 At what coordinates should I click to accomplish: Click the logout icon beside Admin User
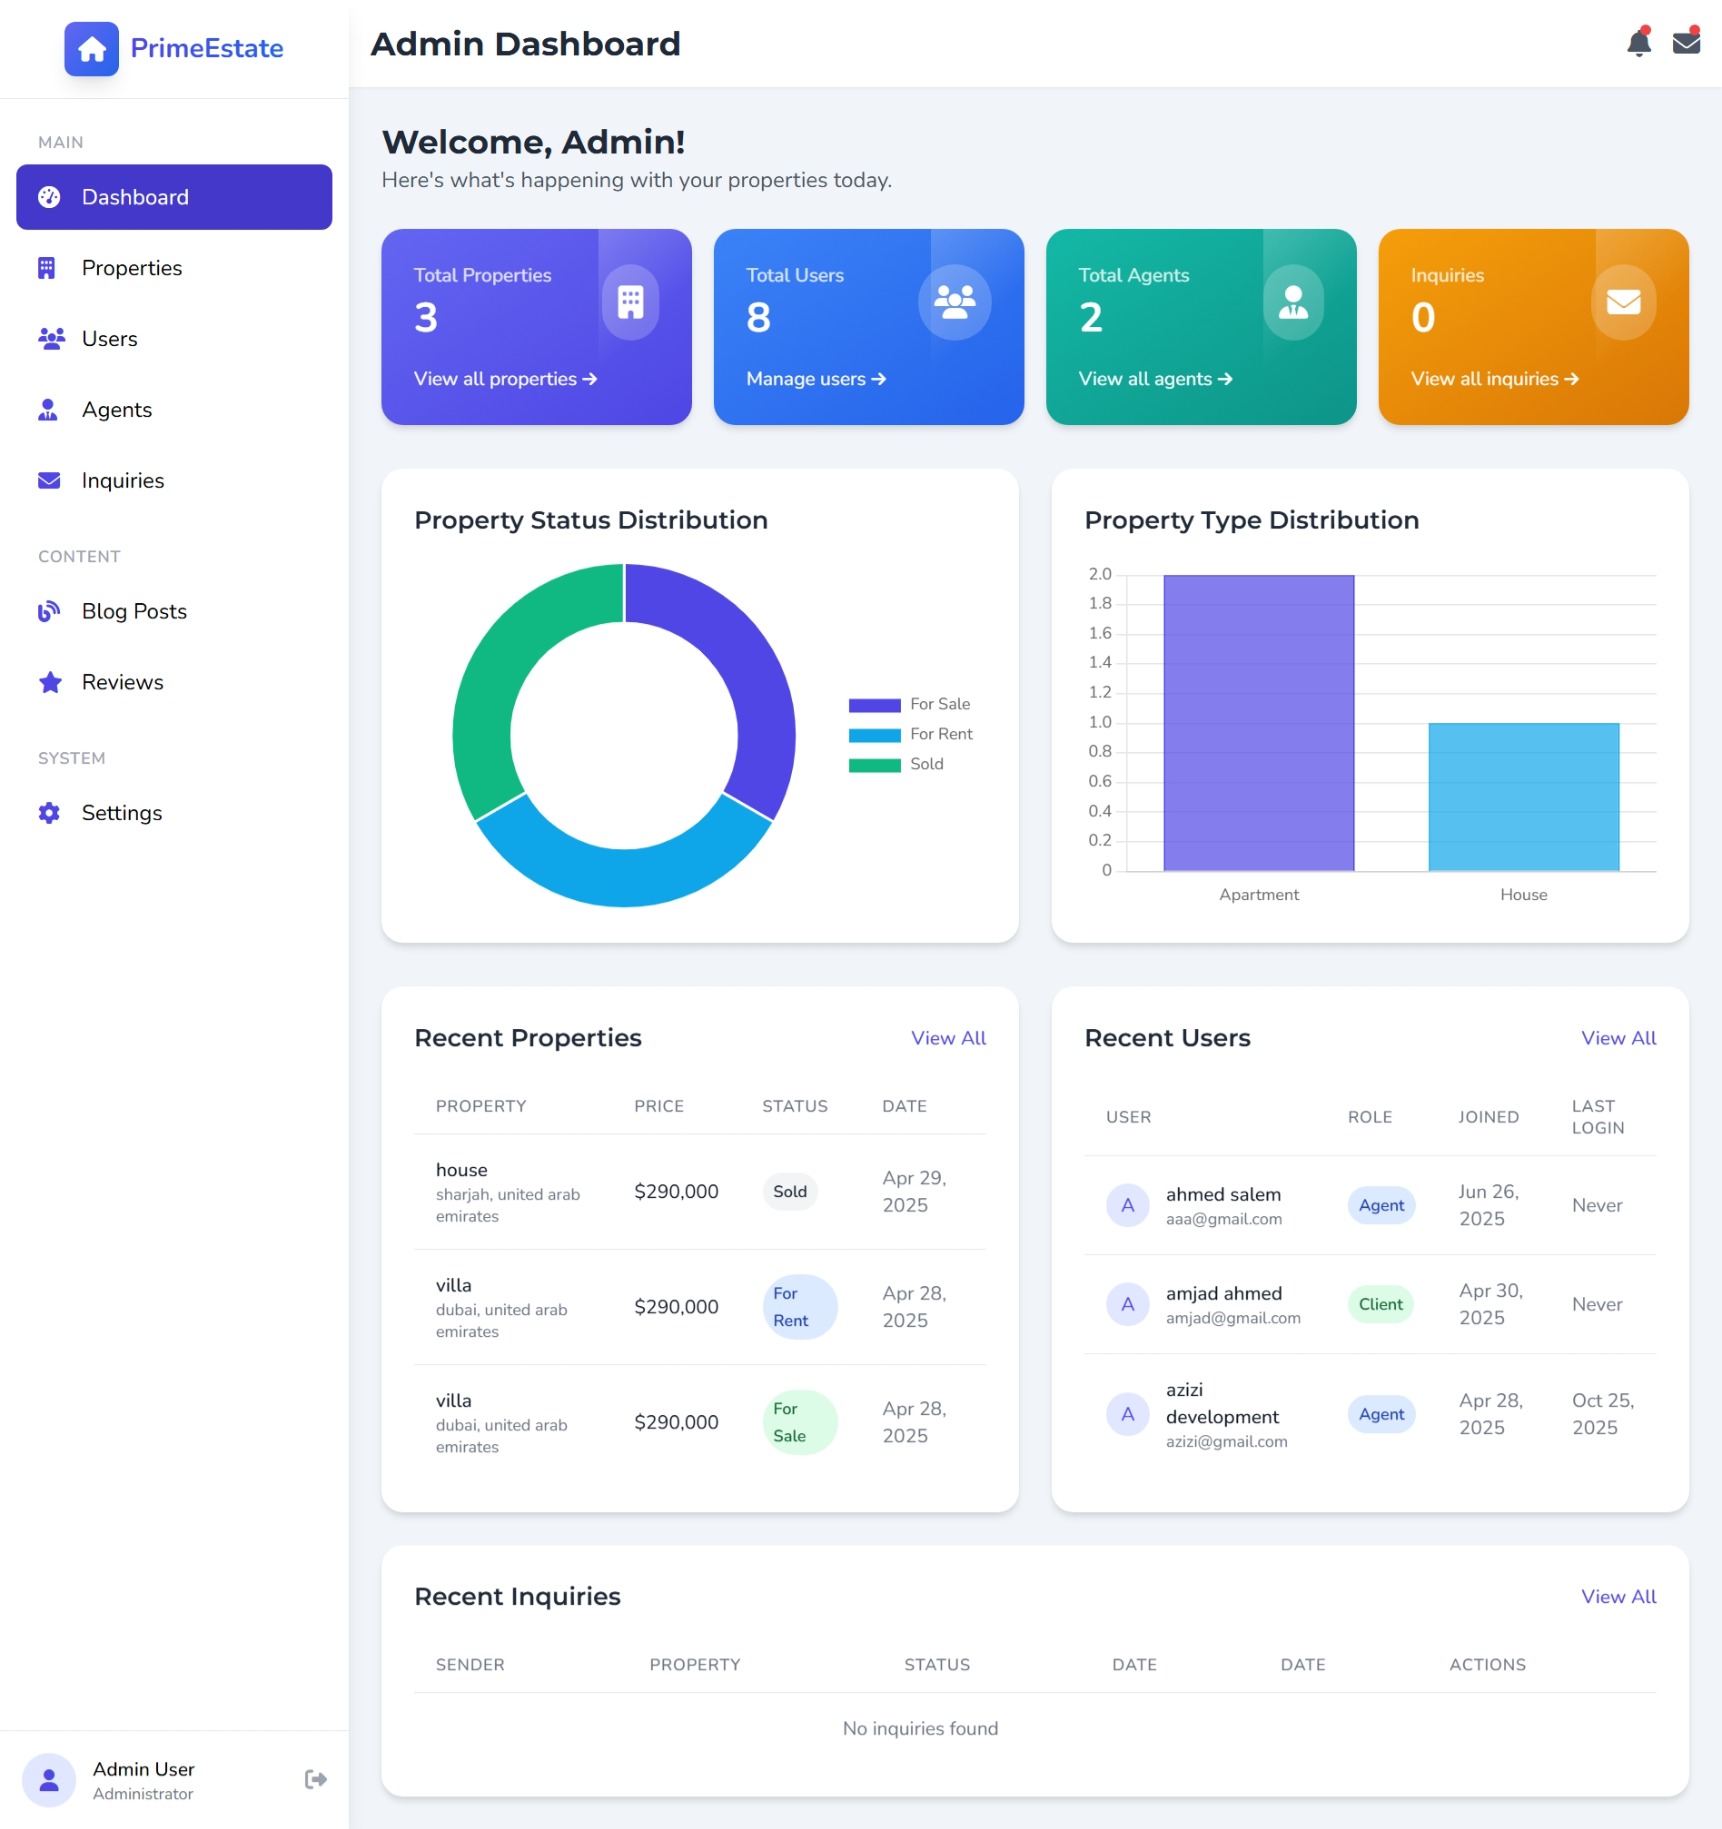(315, 1779)
